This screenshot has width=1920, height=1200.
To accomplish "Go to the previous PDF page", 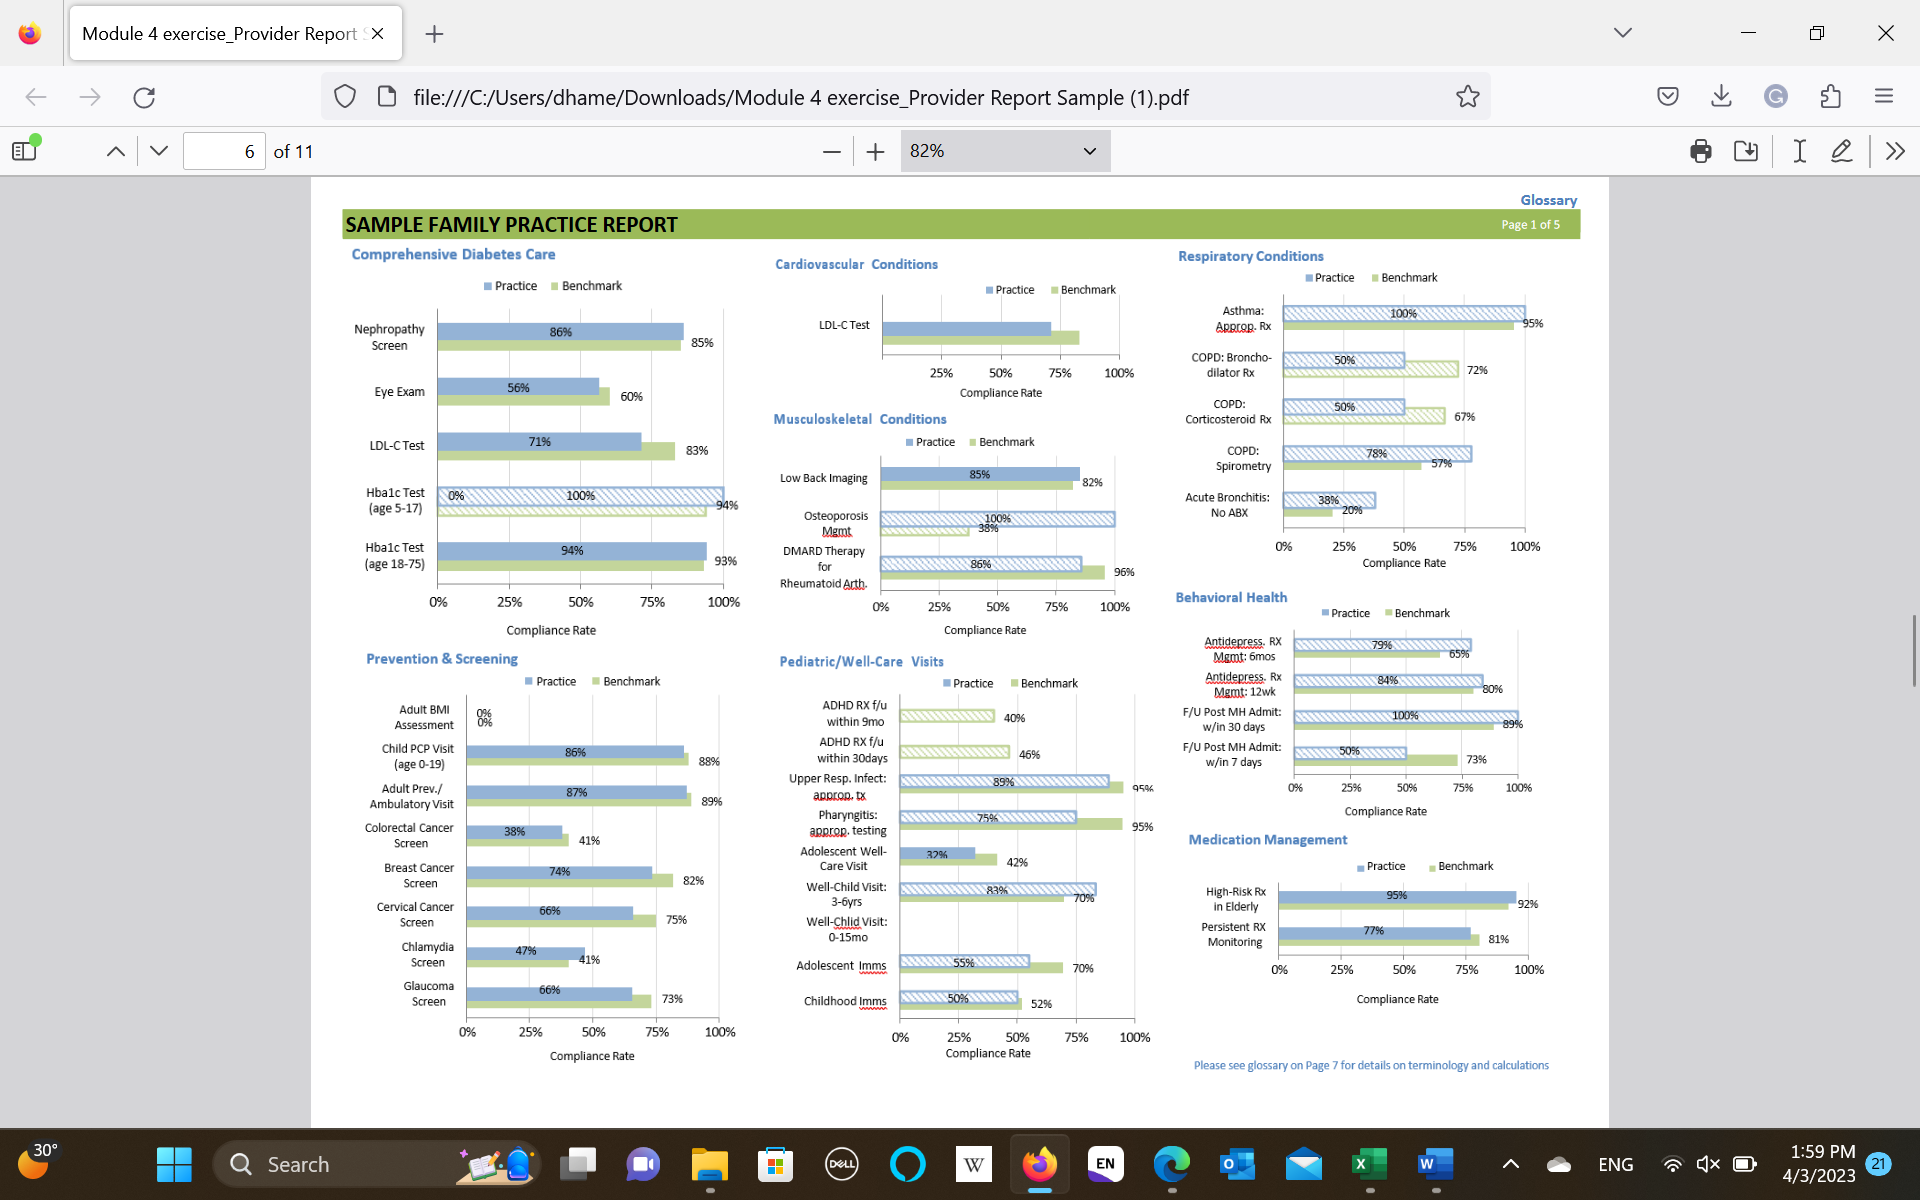I will coord(115,150).
